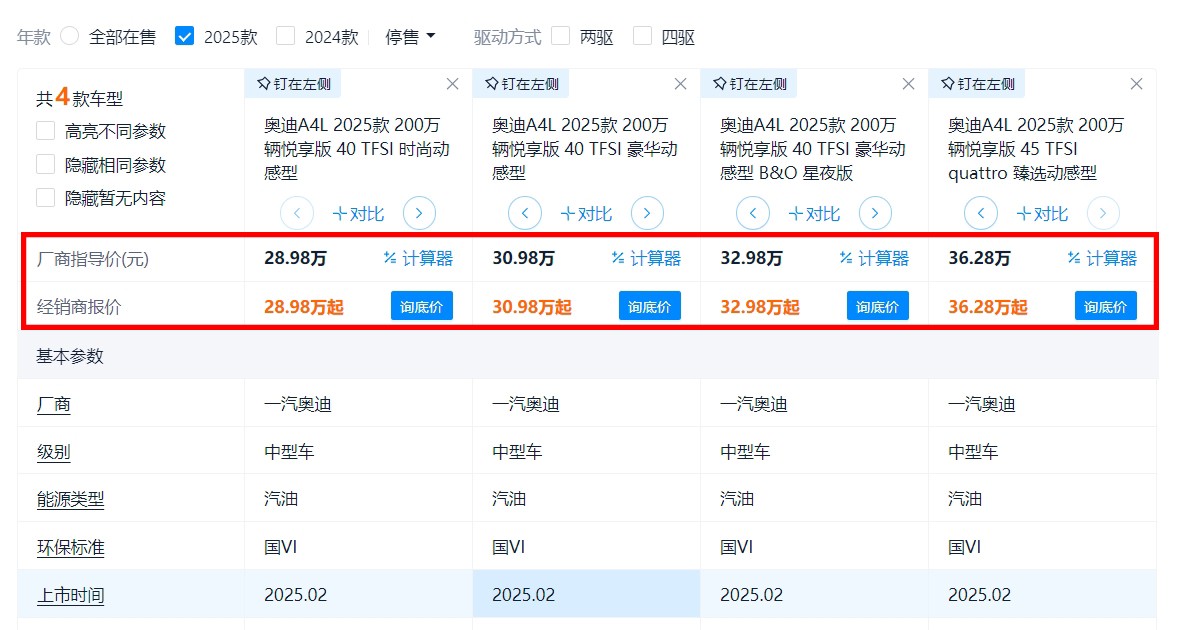
Task: Enable 高亮不同参数 checkbox
Action: pyautogui.click(x=46, y=131)
